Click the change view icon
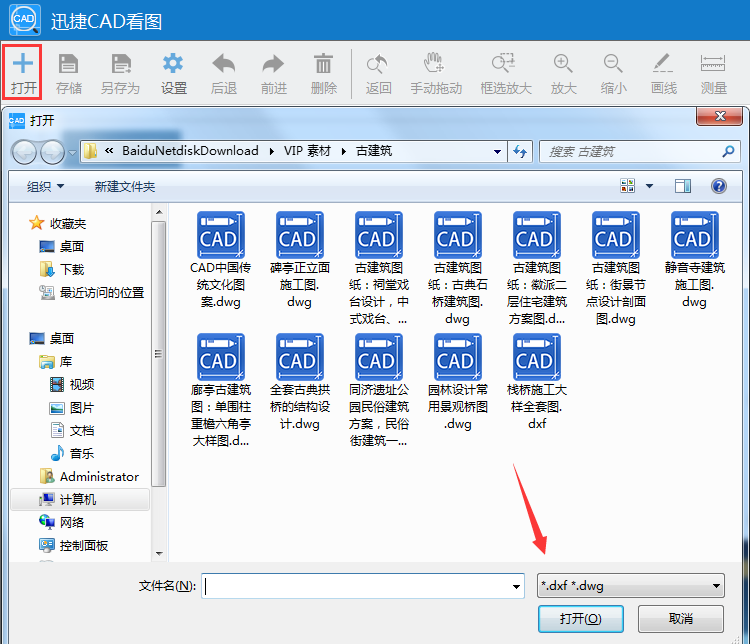 click(628, 186)
